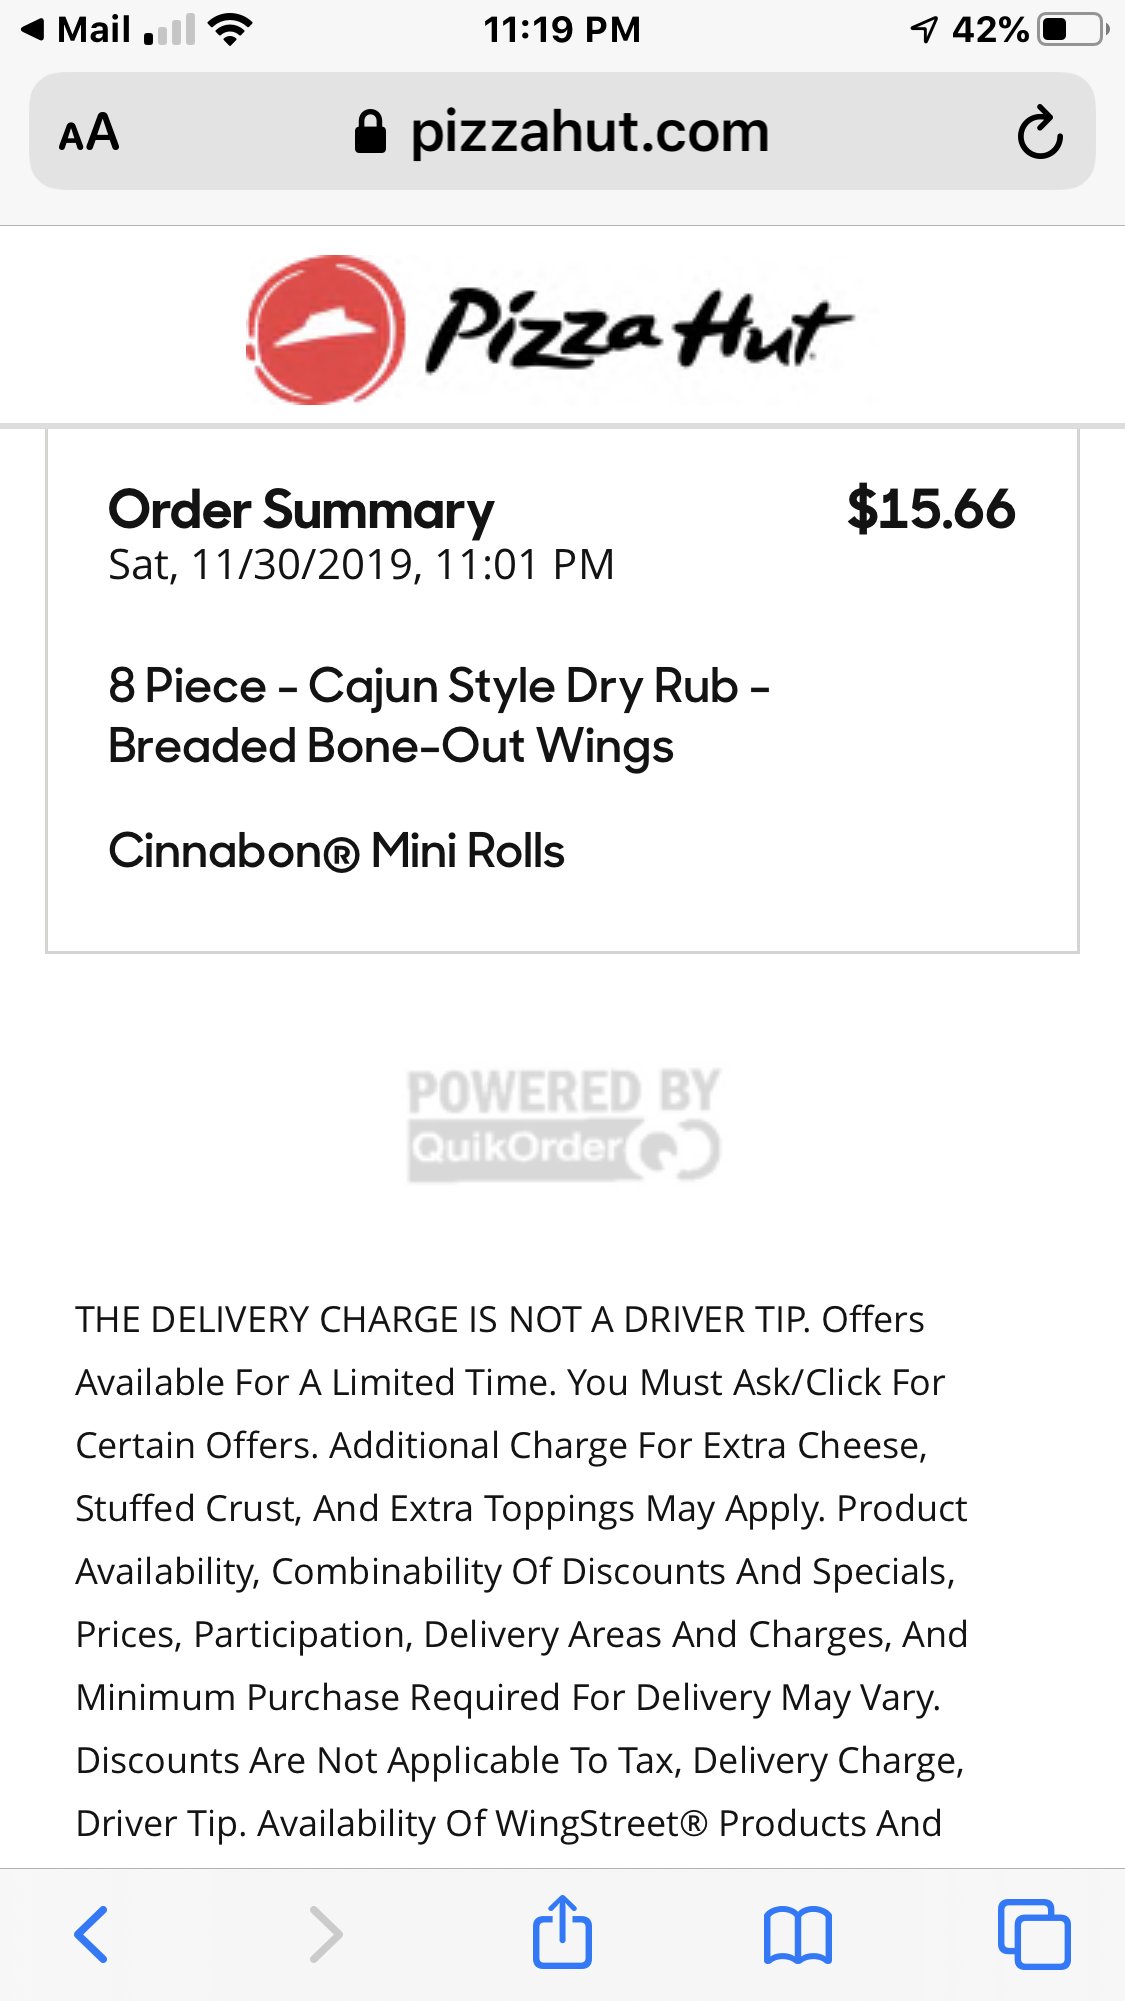Tap the padlock icon beside pizzahut.com
Viewport: 1125px width, 2001px height.
point(370,132)
